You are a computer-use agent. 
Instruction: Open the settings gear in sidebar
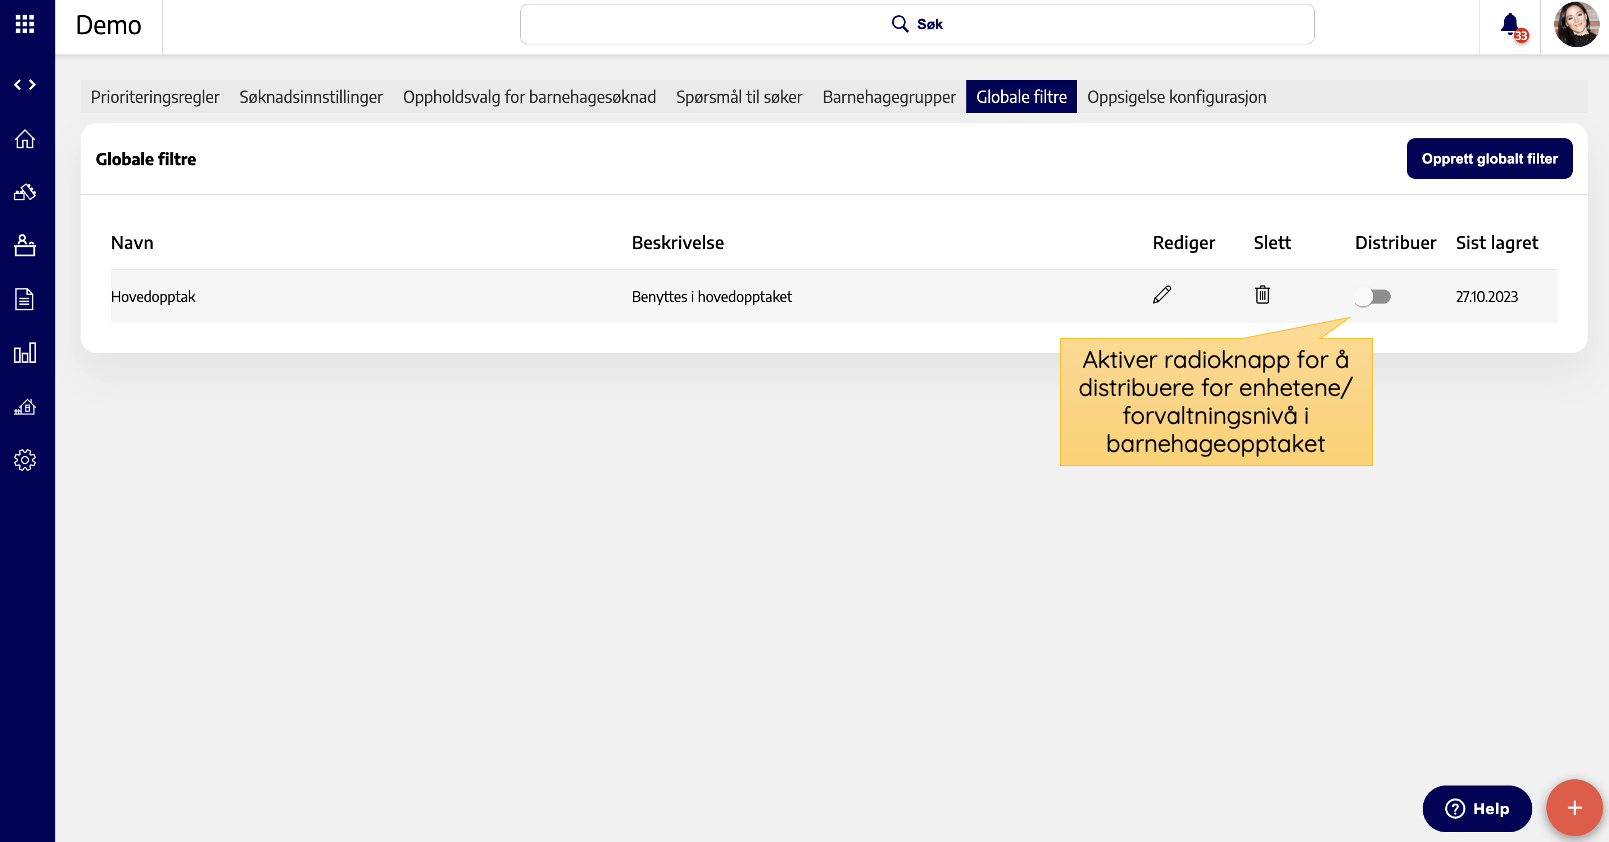click(25, 460)
